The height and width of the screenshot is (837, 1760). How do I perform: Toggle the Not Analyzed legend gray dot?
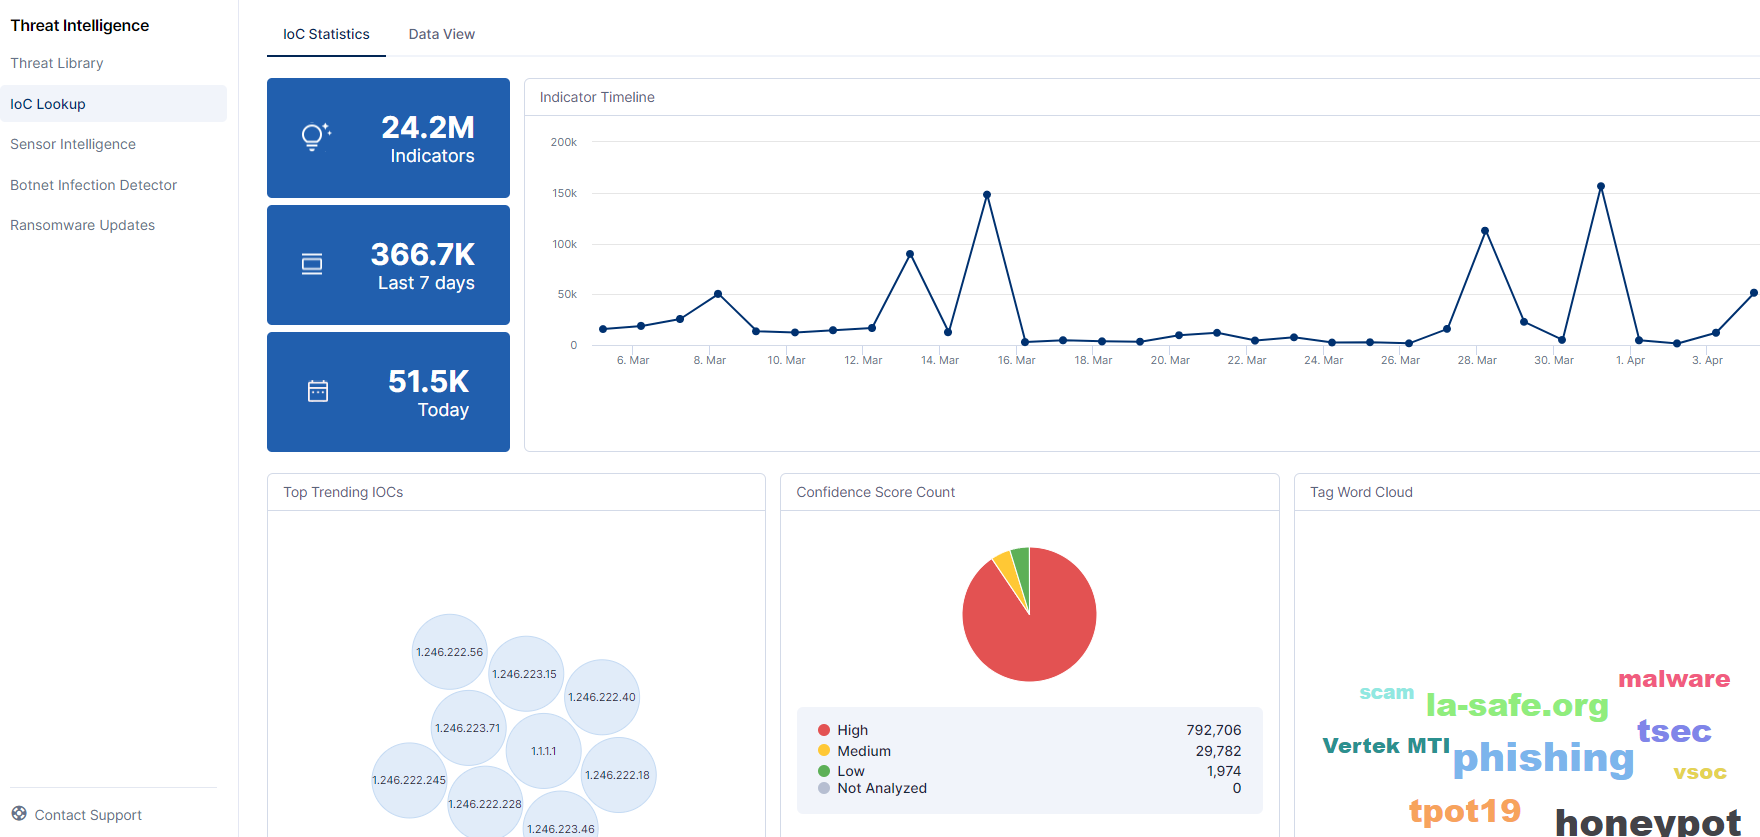824,788
